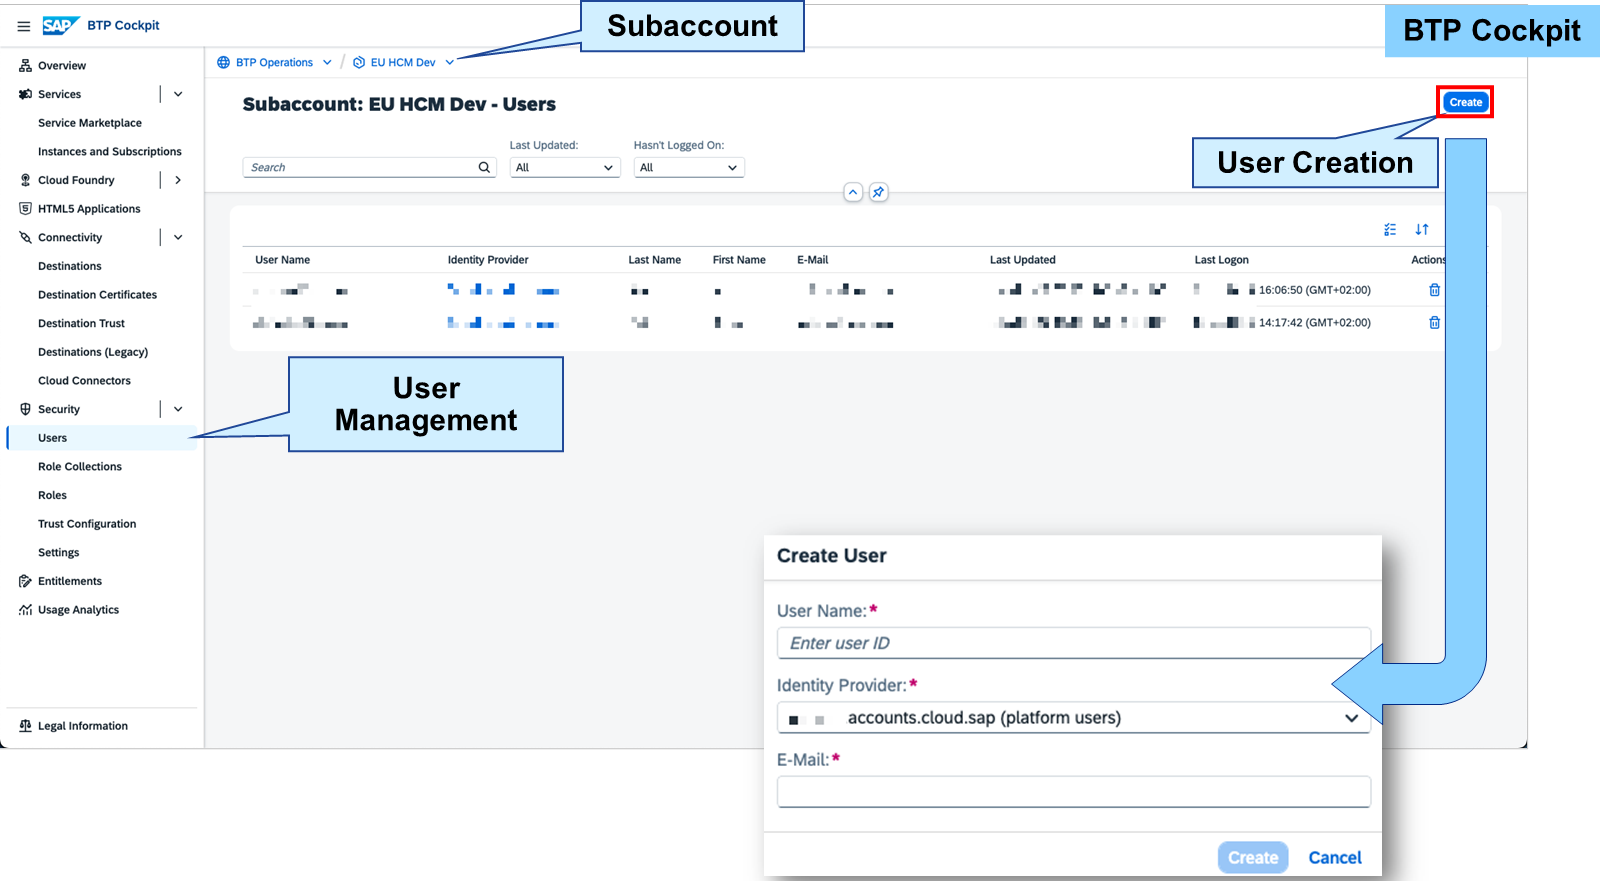Click the Last Updated column header
1600x881 pixels.
(1022, 260)
